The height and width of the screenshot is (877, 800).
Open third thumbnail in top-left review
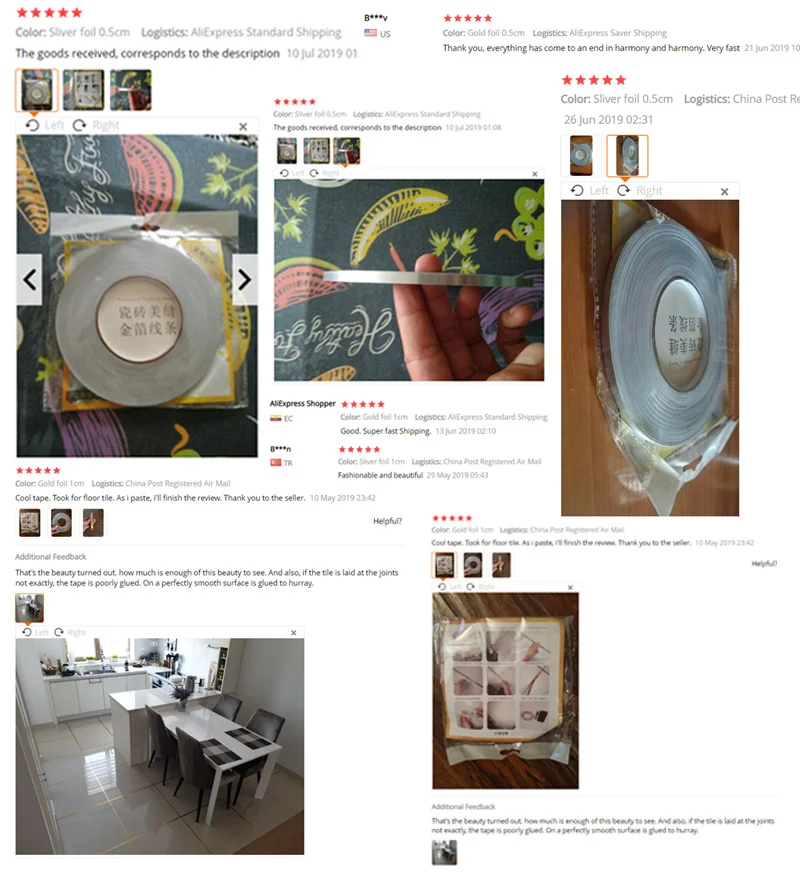pos(130,90)
